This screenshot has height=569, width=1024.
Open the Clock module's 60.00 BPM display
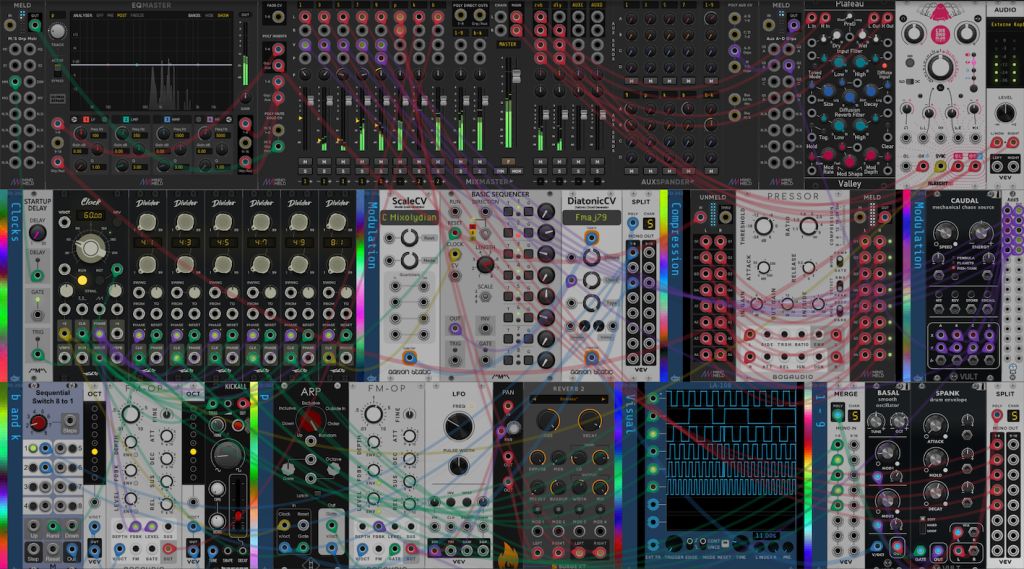[x=93, y=216]
